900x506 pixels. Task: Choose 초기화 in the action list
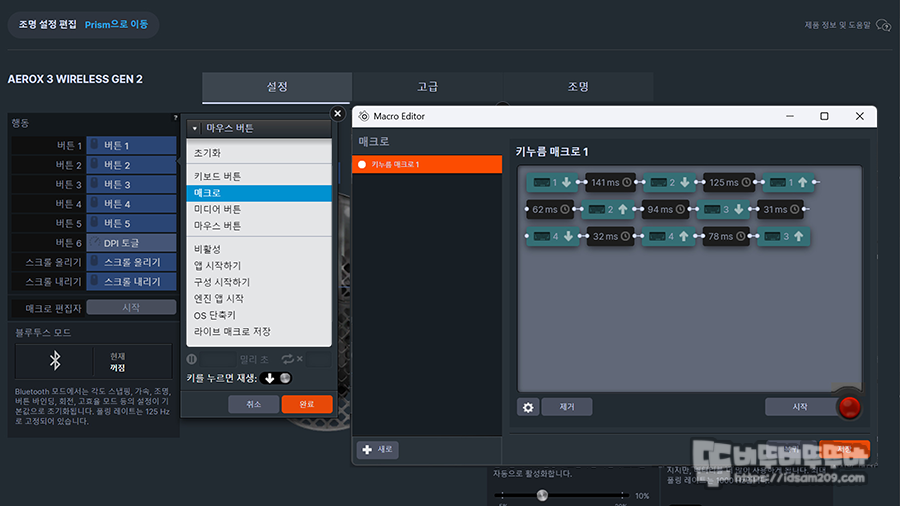tap(259, 153)
